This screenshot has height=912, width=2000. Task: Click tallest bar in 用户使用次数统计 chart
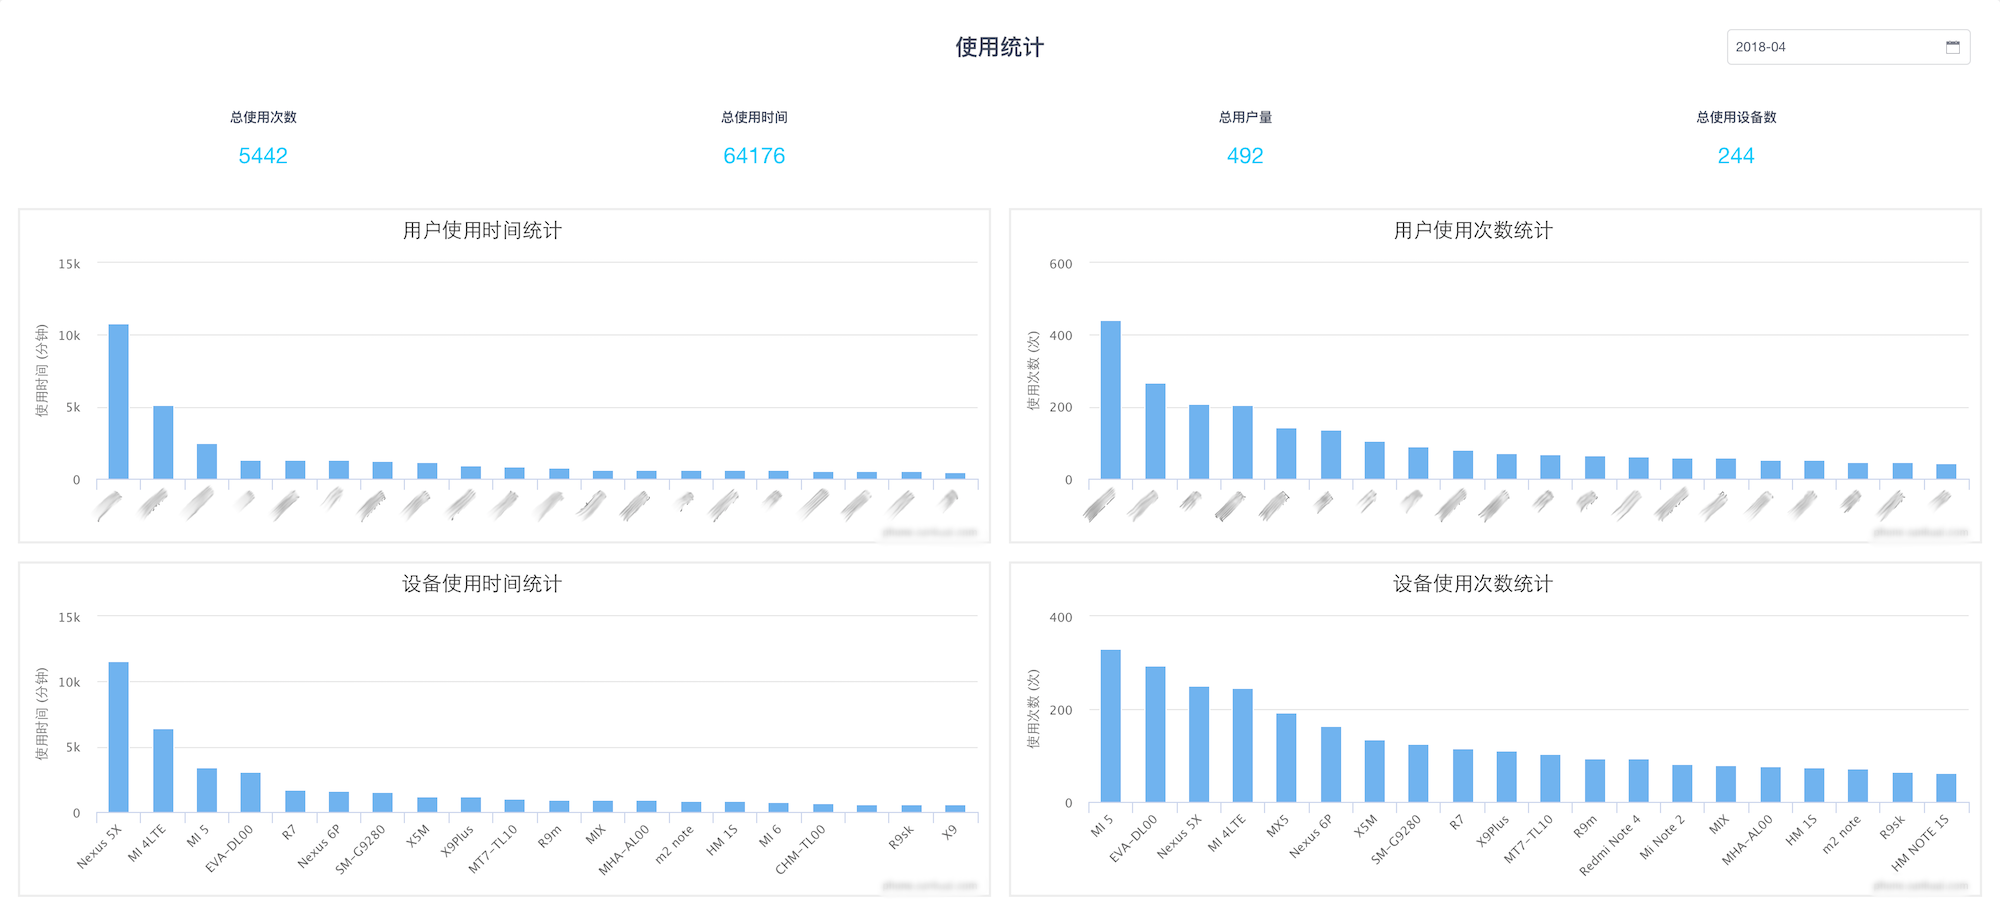(1110, 400)
